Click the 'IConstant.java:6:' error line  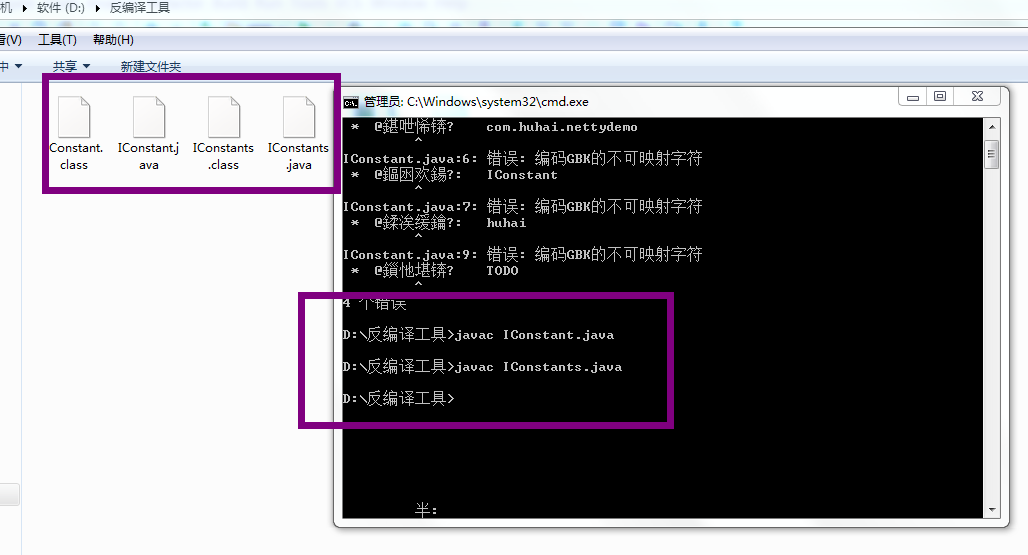point(522,159)
